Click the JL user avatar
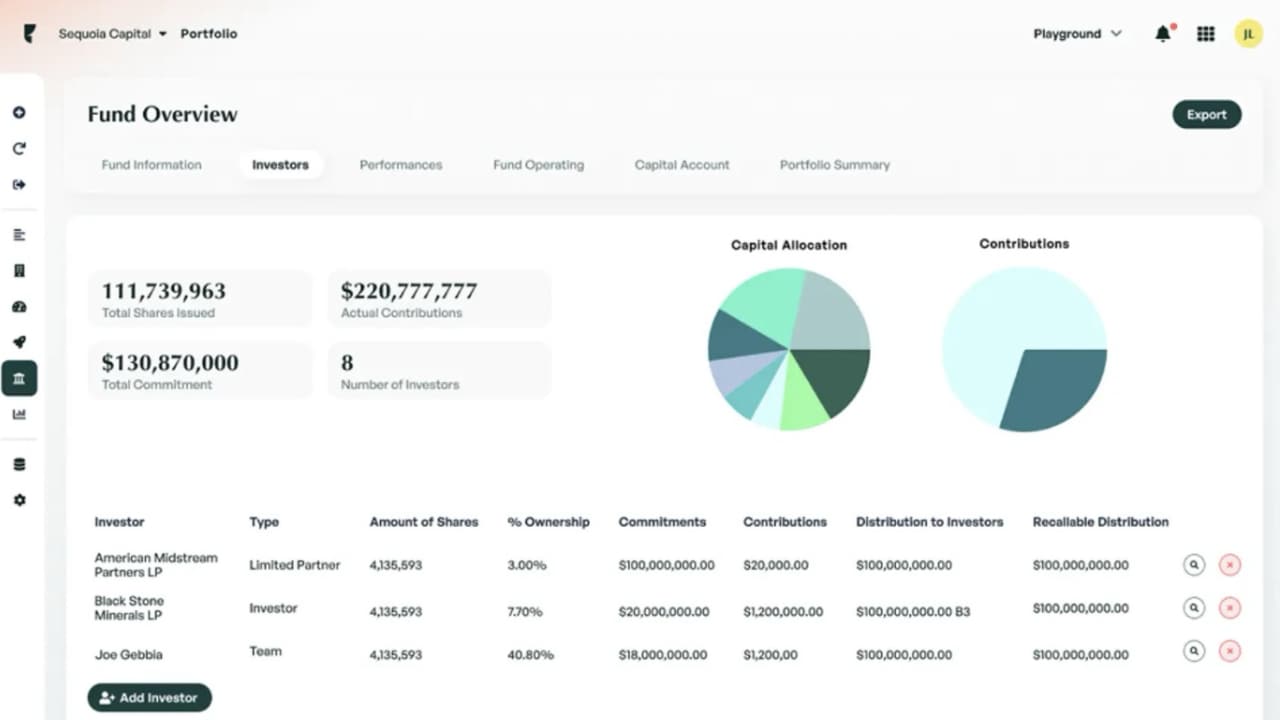The image size is (1280, 720). coord(1248,33)
